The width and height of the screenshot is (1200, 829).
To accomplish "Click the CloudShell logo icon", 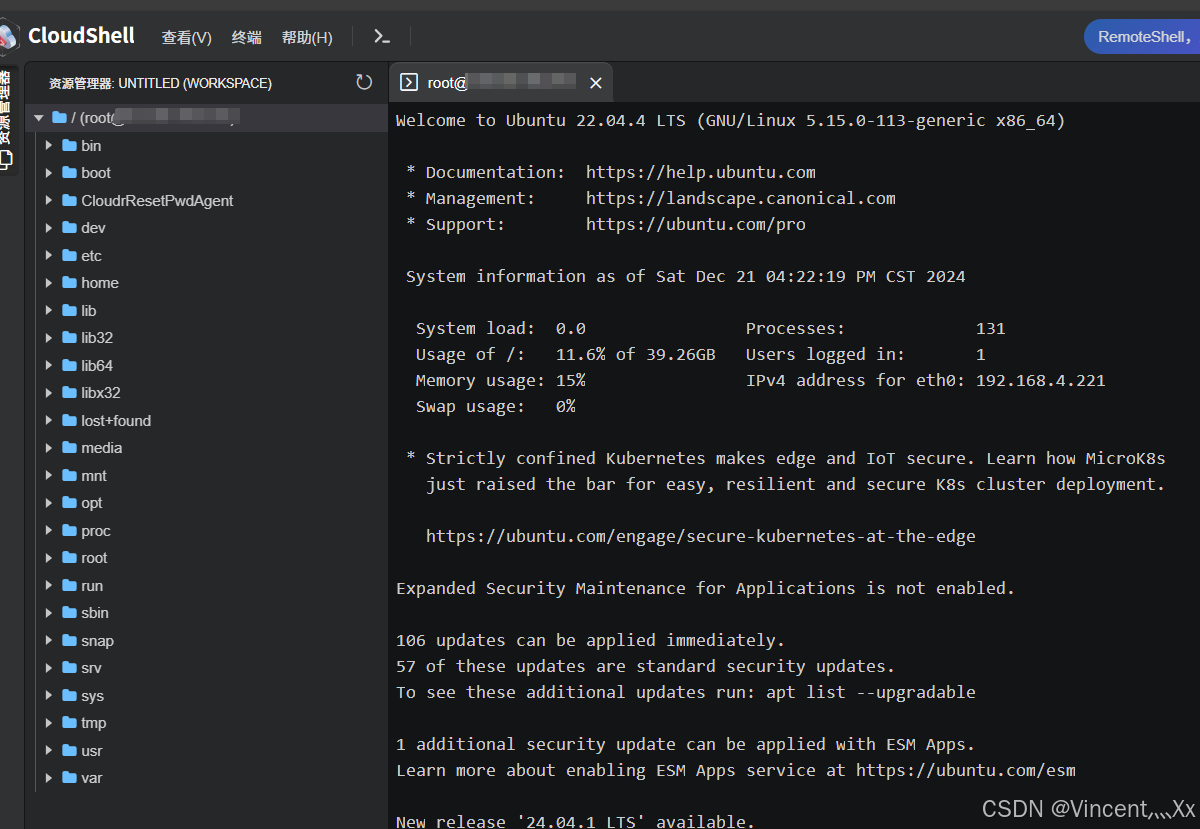I will click(9, 36).
